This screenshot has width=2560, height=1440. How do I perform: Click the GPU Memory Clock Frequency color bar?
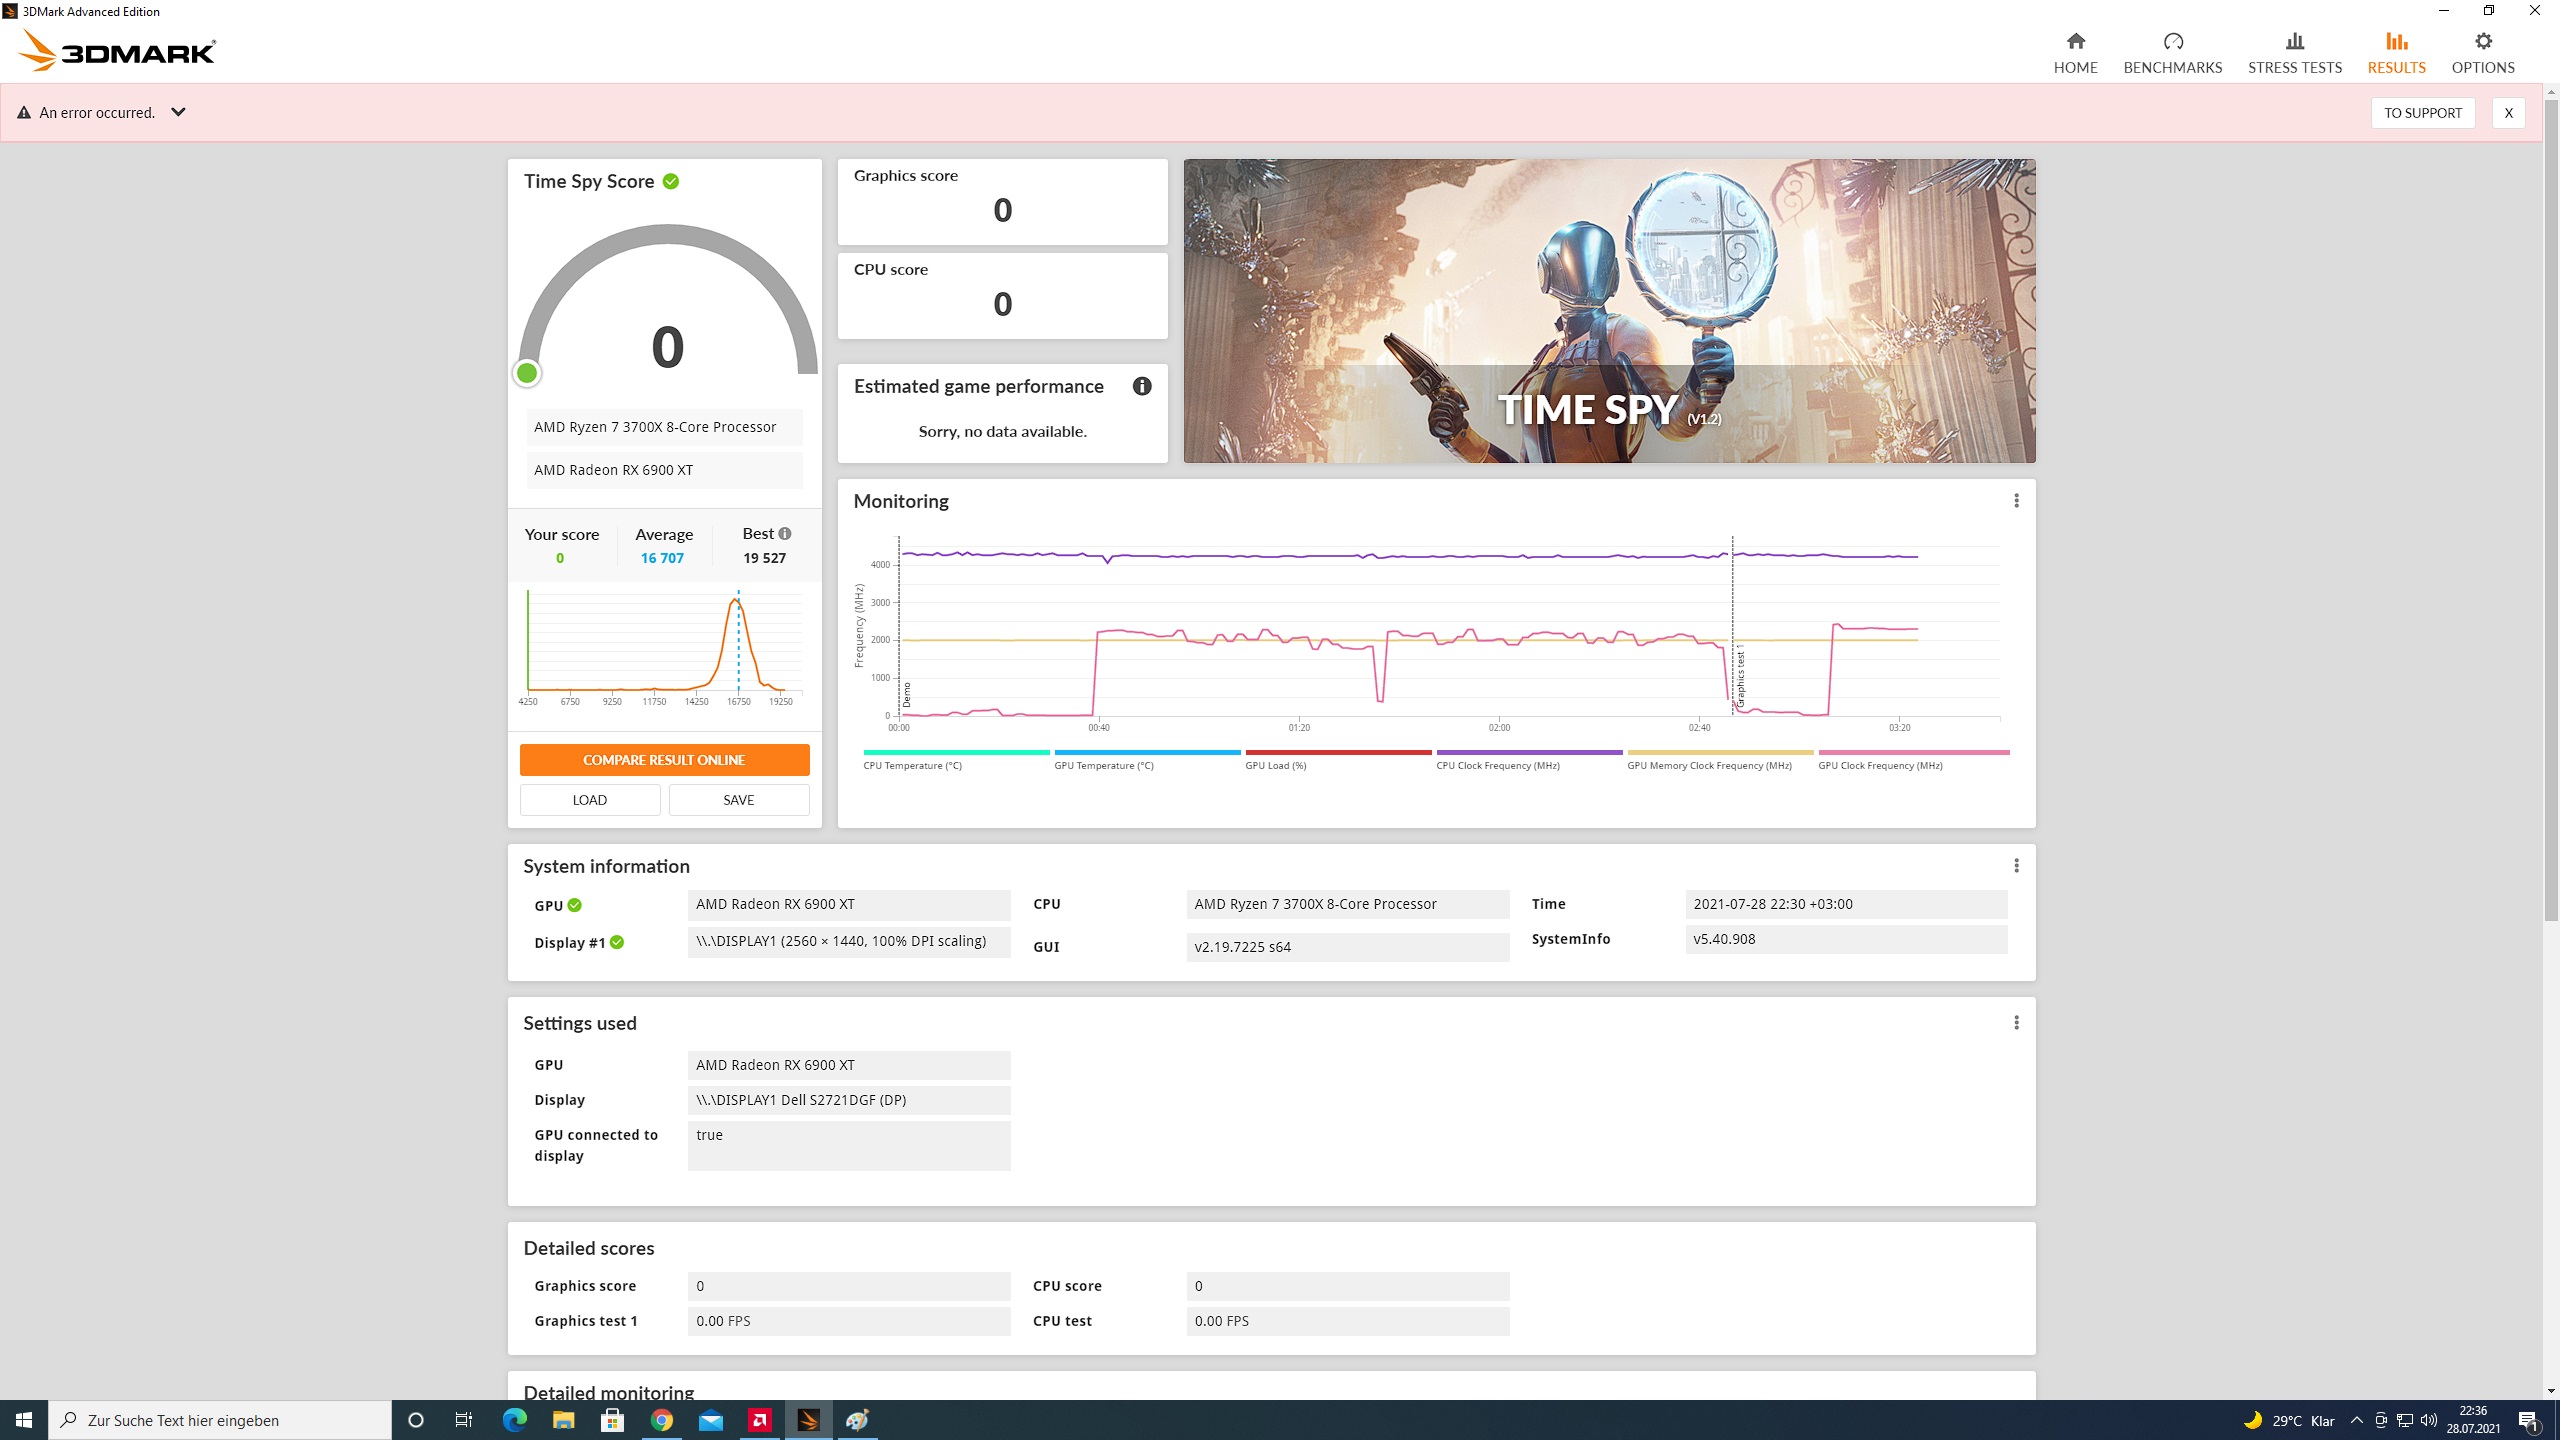coord(1719,752)
